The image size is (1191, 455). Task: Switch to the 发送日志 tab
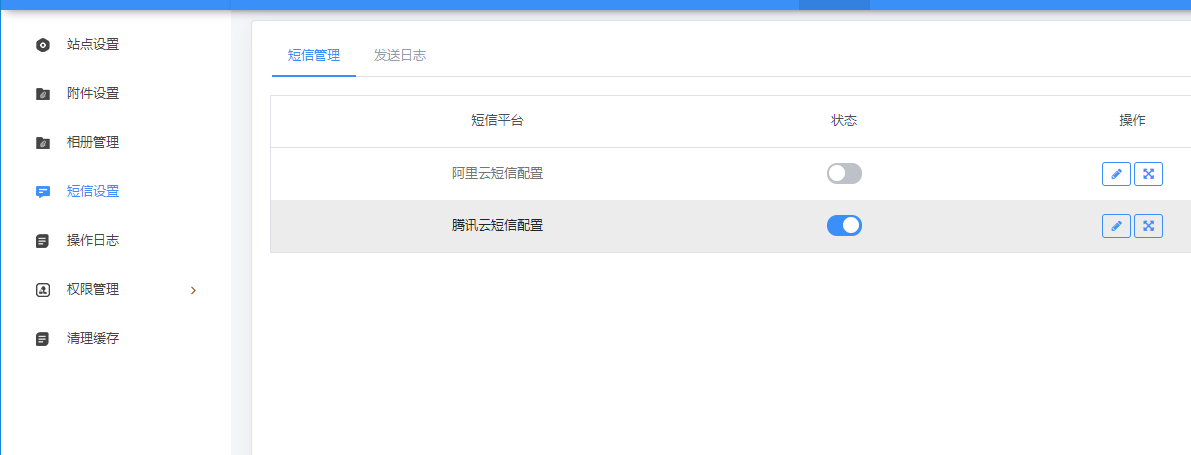click(400, 55)
